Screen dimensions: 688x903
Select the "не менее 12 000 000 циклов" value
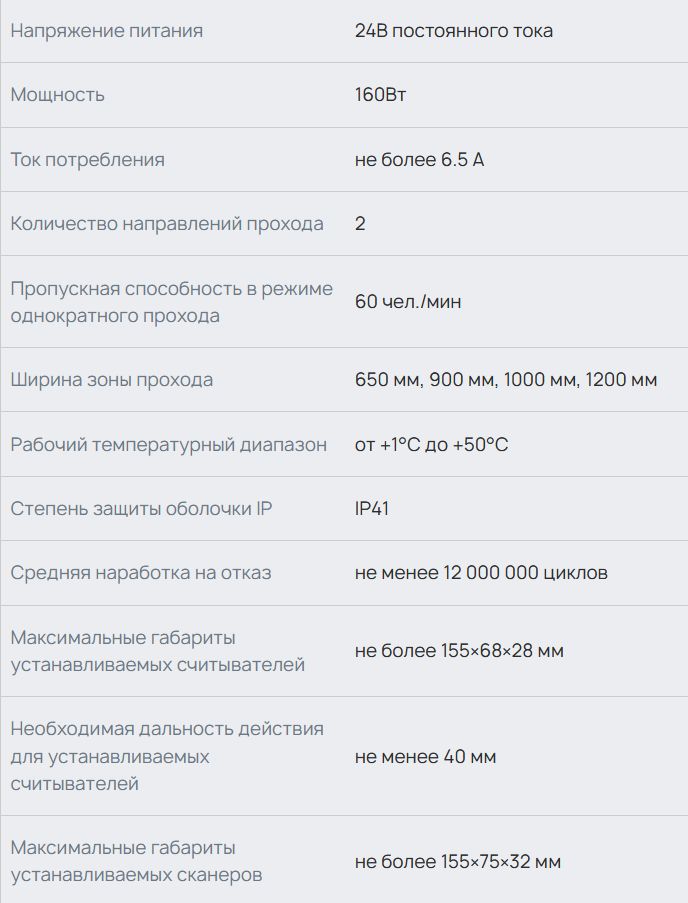[x=481, y=573]
